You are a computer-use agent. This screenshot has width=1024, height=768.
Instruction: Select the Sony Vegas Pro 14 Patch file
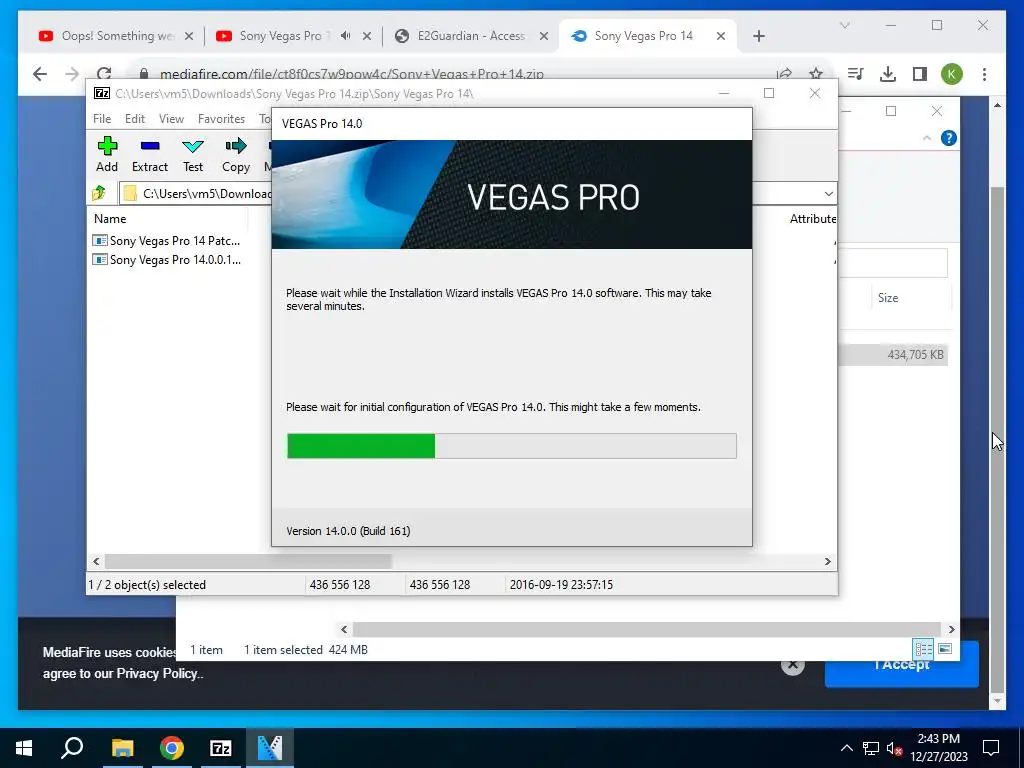click(167, 241)
